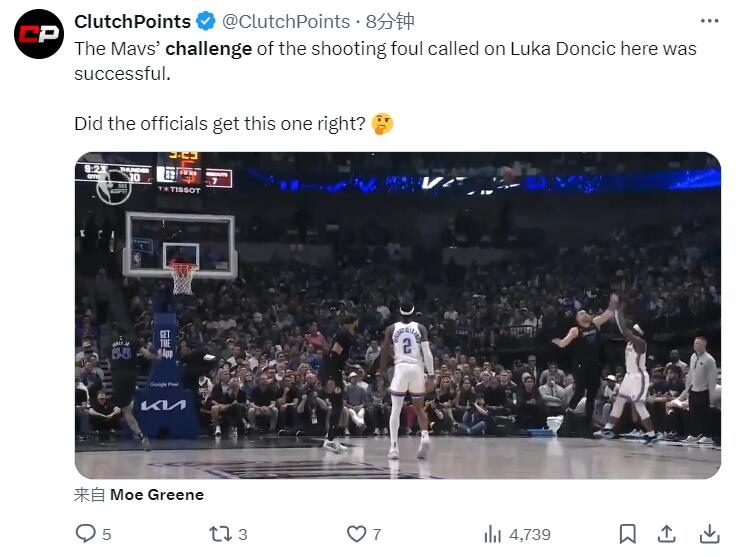Click the thinking face emoji
Screen dimensions: 740x557
(x=382, y=124)
